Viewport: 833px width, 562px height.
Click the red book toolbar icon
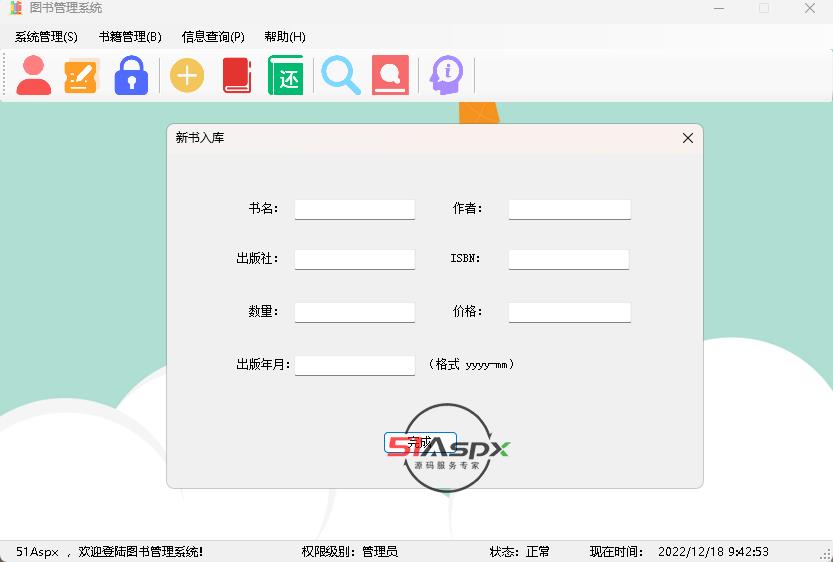[237, 75]
